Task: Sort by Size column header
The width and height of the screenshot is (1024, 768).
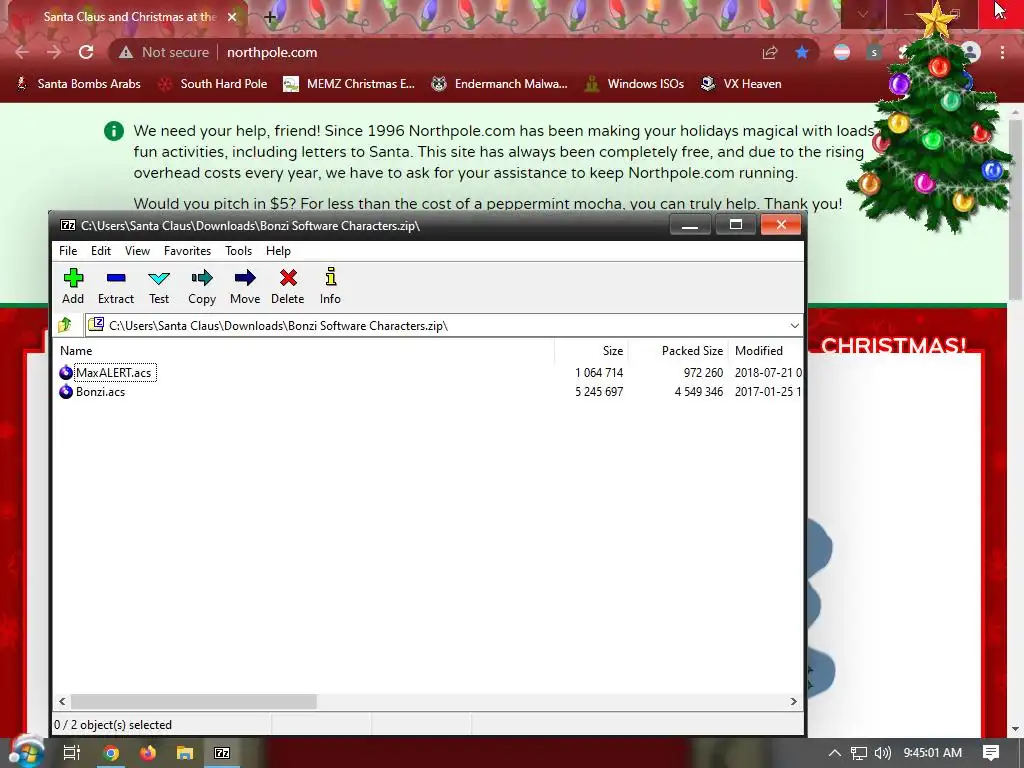Action: pyautogui.click(x=592, y=351)
